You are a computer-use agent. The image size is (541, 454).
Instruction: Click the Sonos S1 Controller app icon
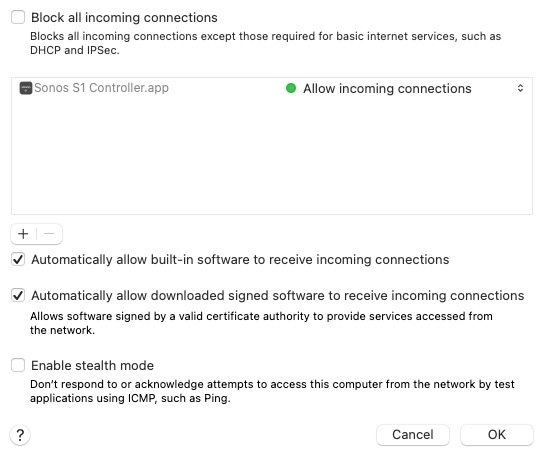pyautogui.click(x=26, y=88)
